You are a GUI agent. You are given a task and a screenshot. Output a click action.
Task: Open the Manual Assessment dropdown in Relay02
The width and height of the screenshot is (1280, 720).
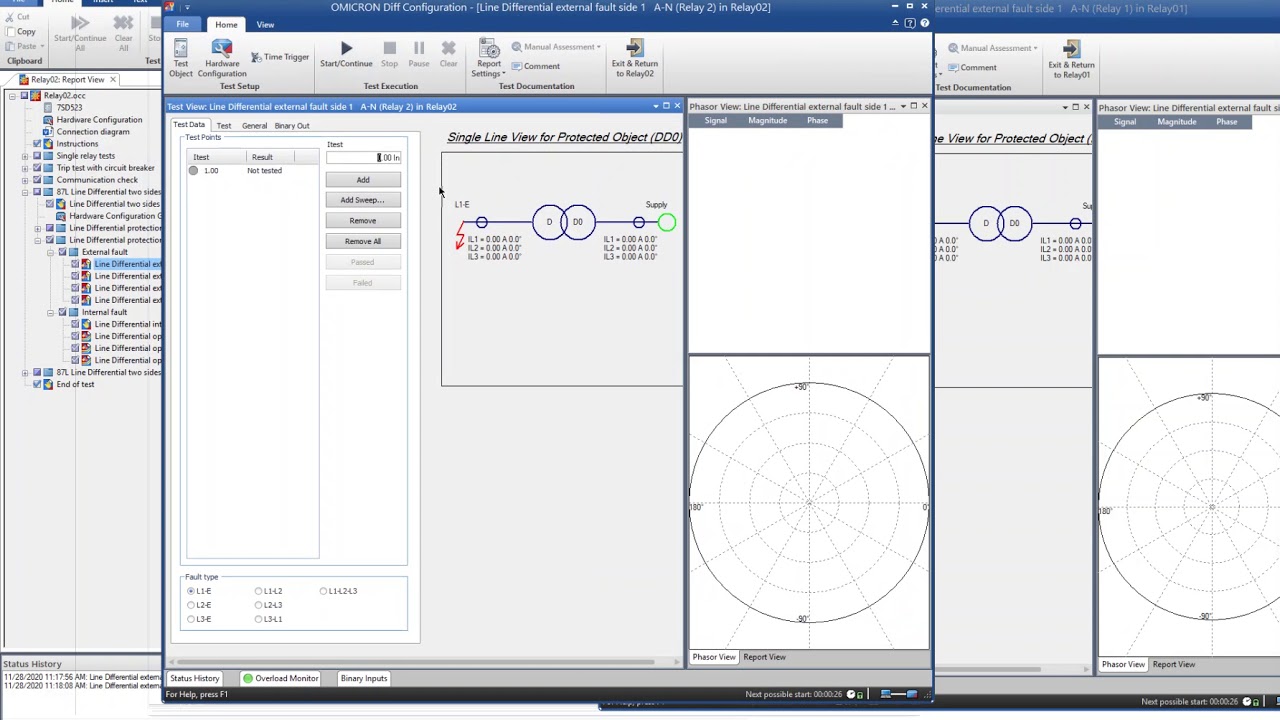(556, 47)
